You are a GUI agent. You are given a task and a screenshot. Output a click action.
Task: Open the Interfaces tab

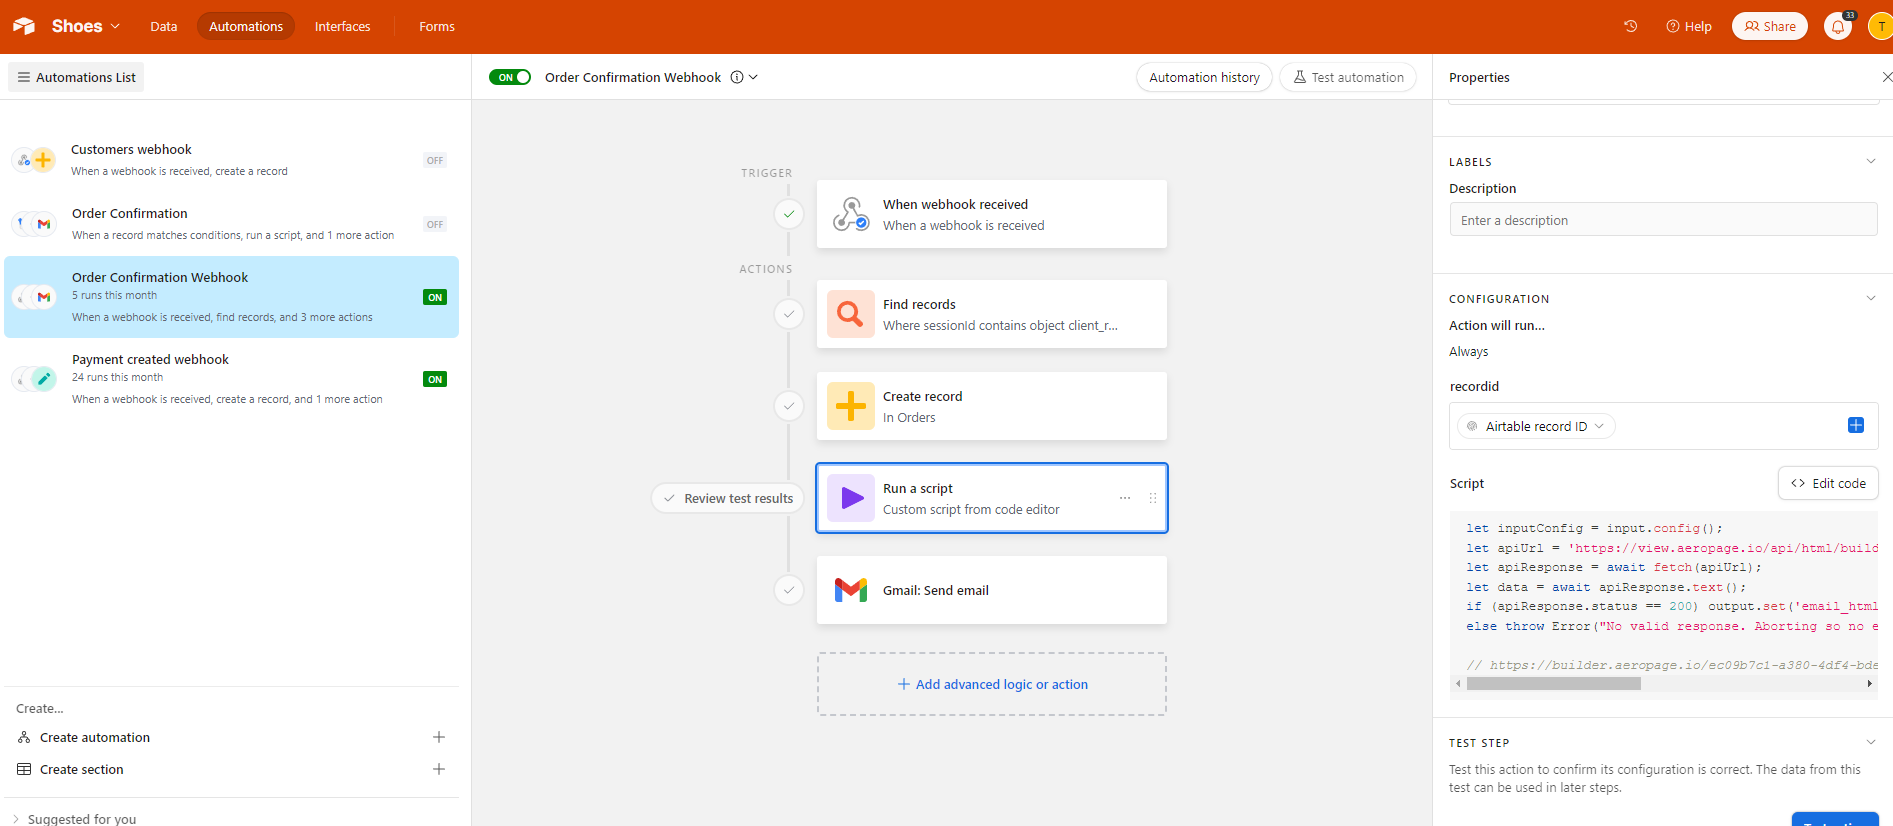pos(342,26)
